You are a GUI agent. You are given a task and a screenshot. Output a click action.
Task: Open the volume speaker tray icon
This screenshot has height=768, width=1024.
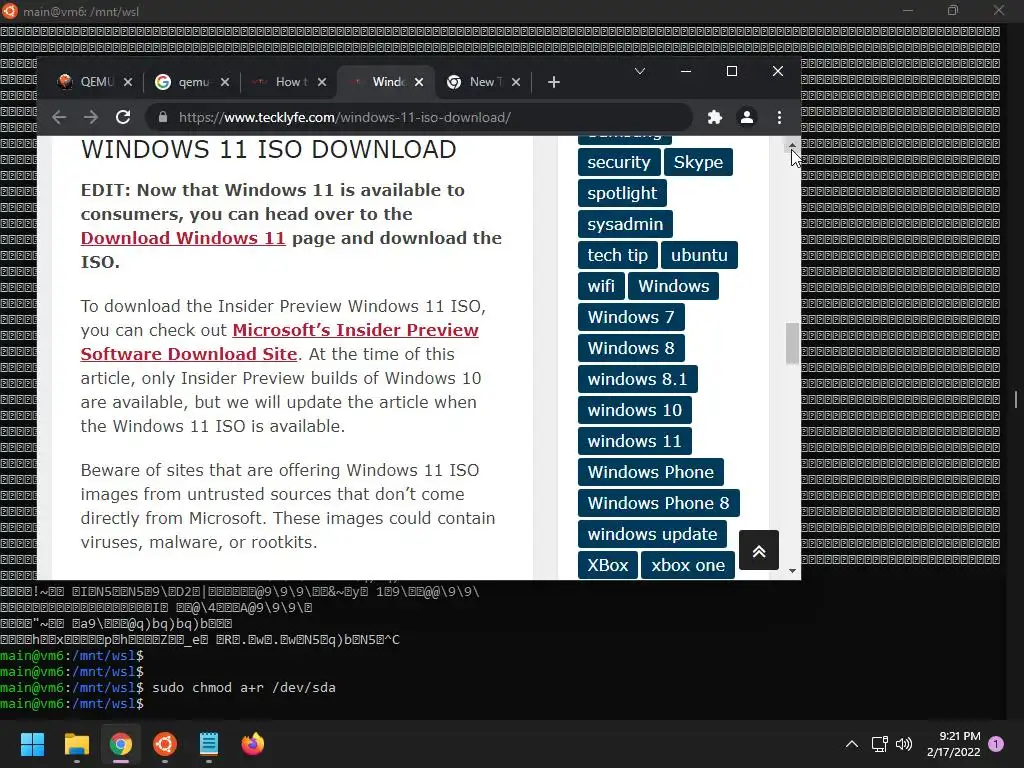pos(904,744)
